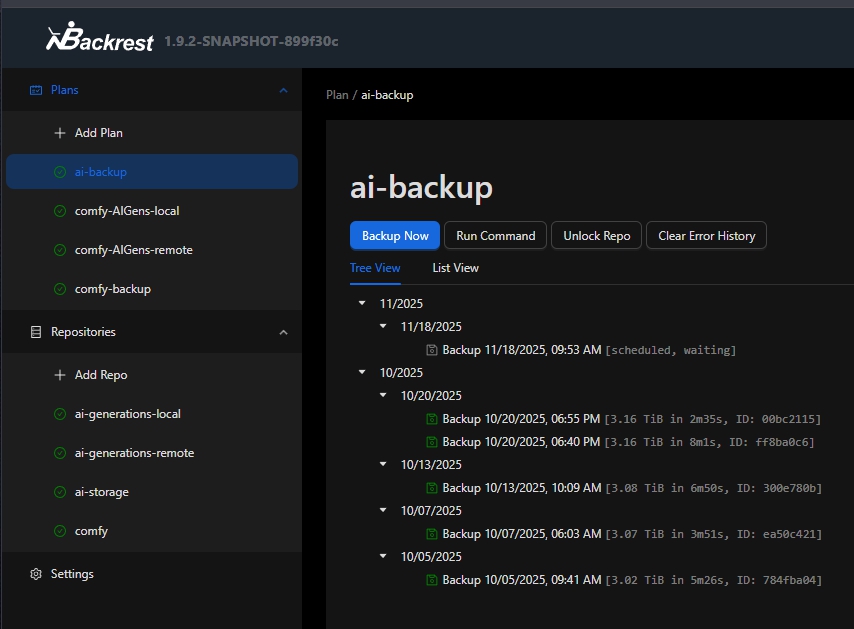Click the green status icon for comfy-AIGens-local
The image size is (854, 629).
[x=60, y=211]
